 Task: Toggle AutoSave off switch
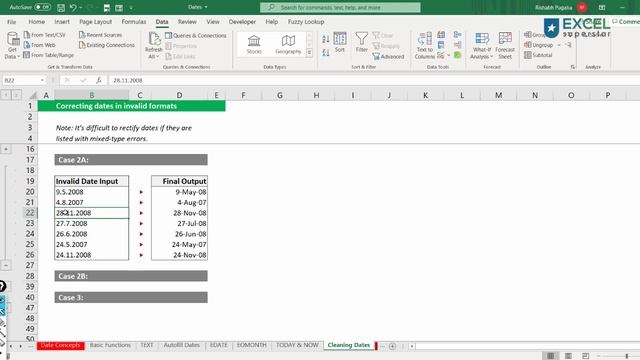point(42,7)
